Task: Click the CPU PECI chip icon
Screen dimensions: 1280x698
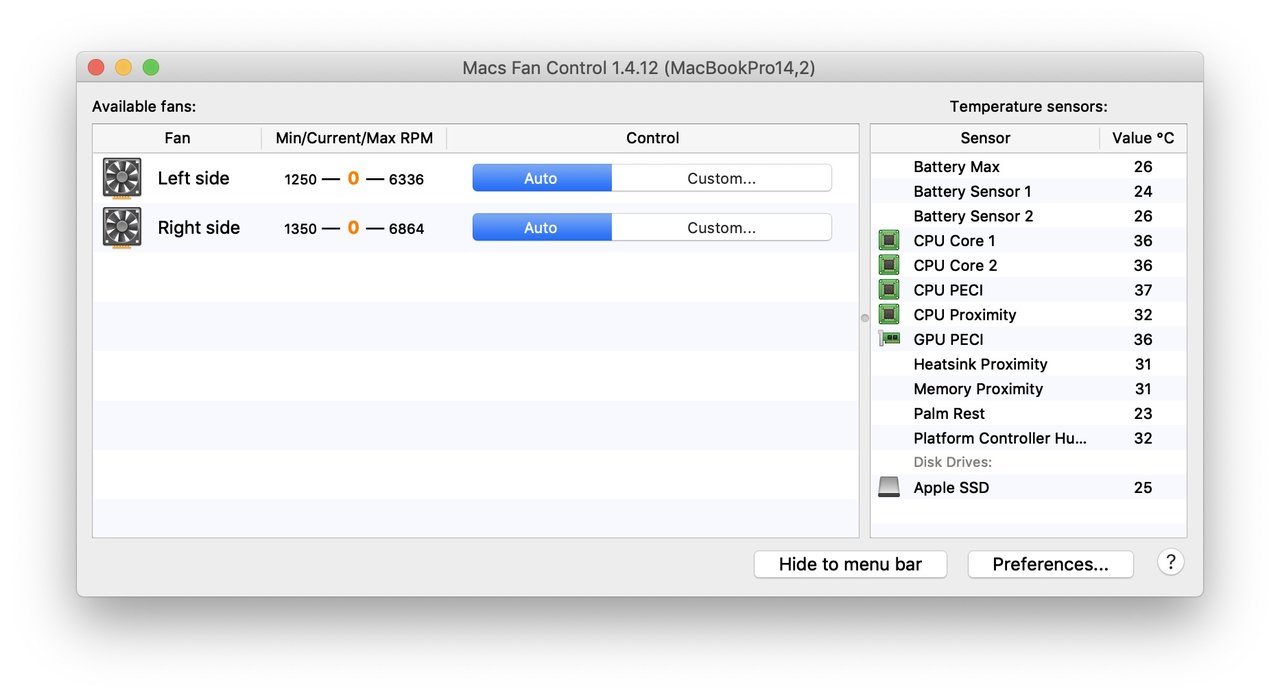Action: pyautogui.click(x=889, y=290)
